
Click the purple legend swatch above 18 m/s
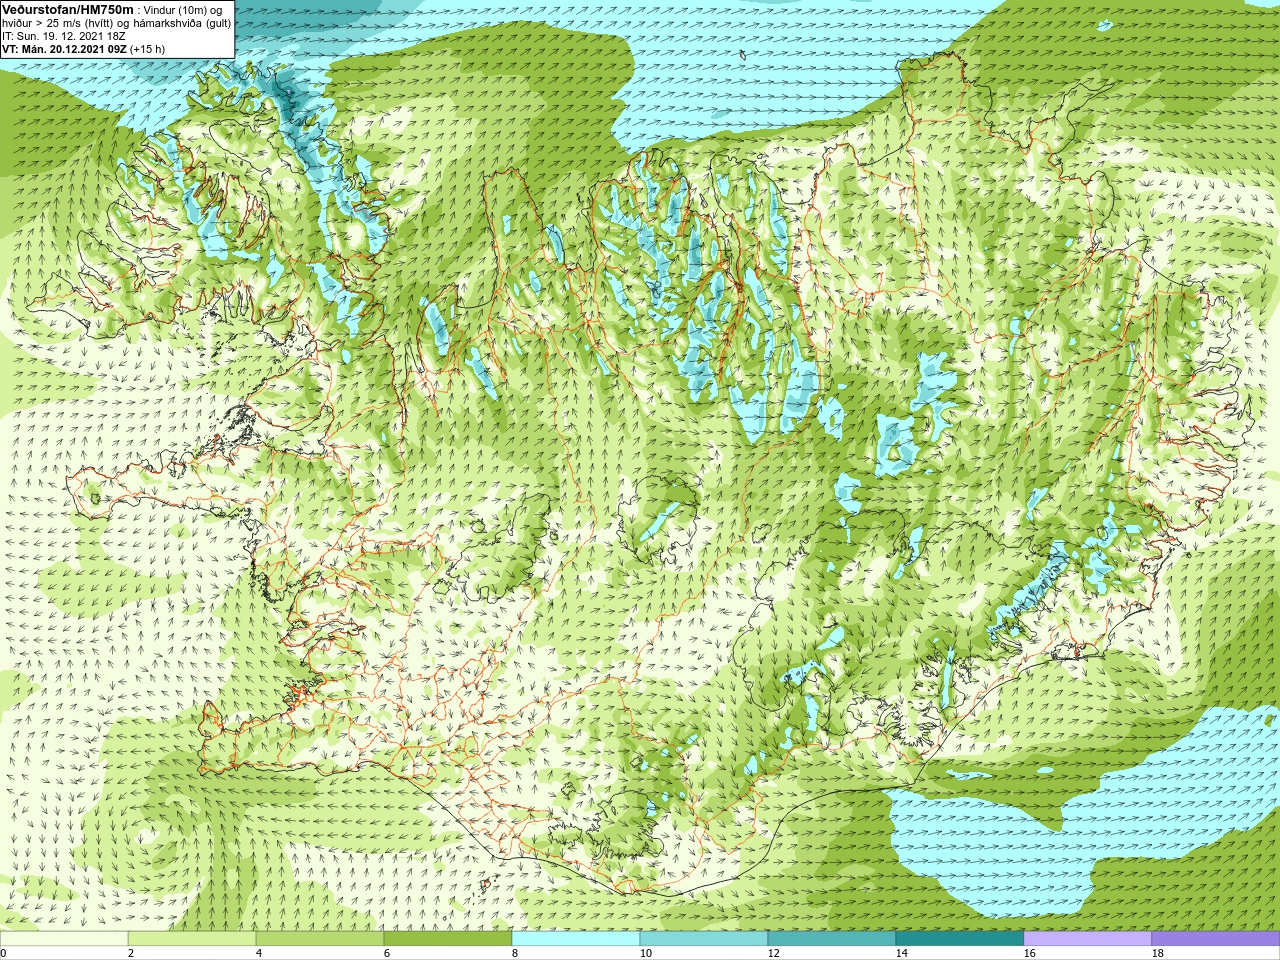(1216, 939)
